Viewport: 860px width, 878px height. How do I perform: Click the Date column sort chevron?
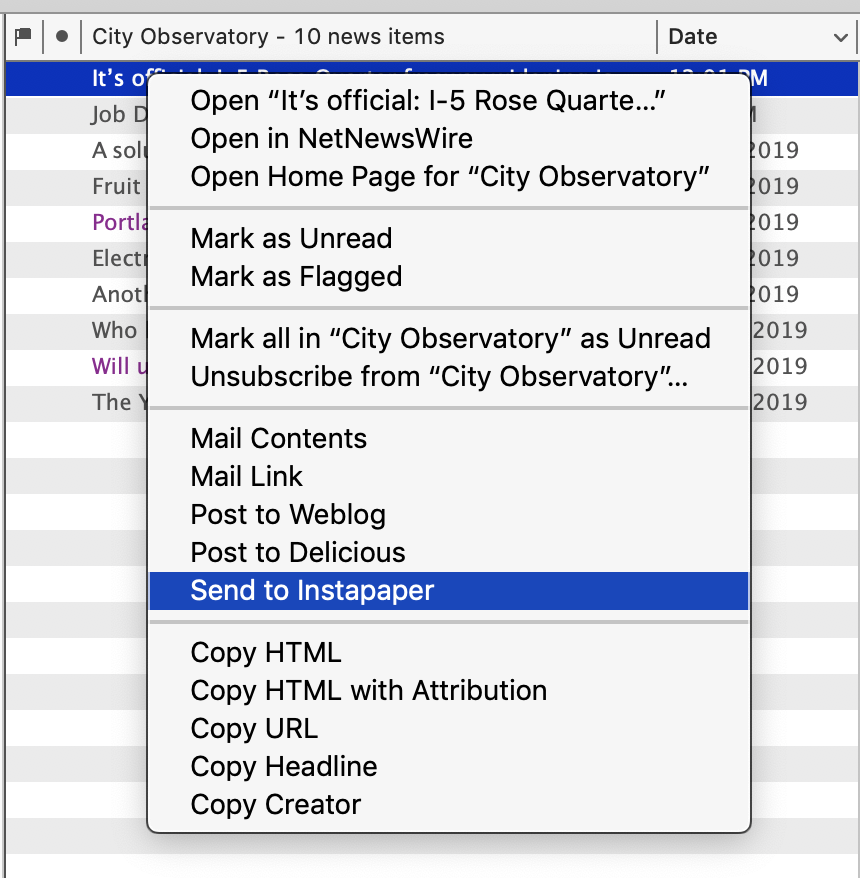point(840,38)
